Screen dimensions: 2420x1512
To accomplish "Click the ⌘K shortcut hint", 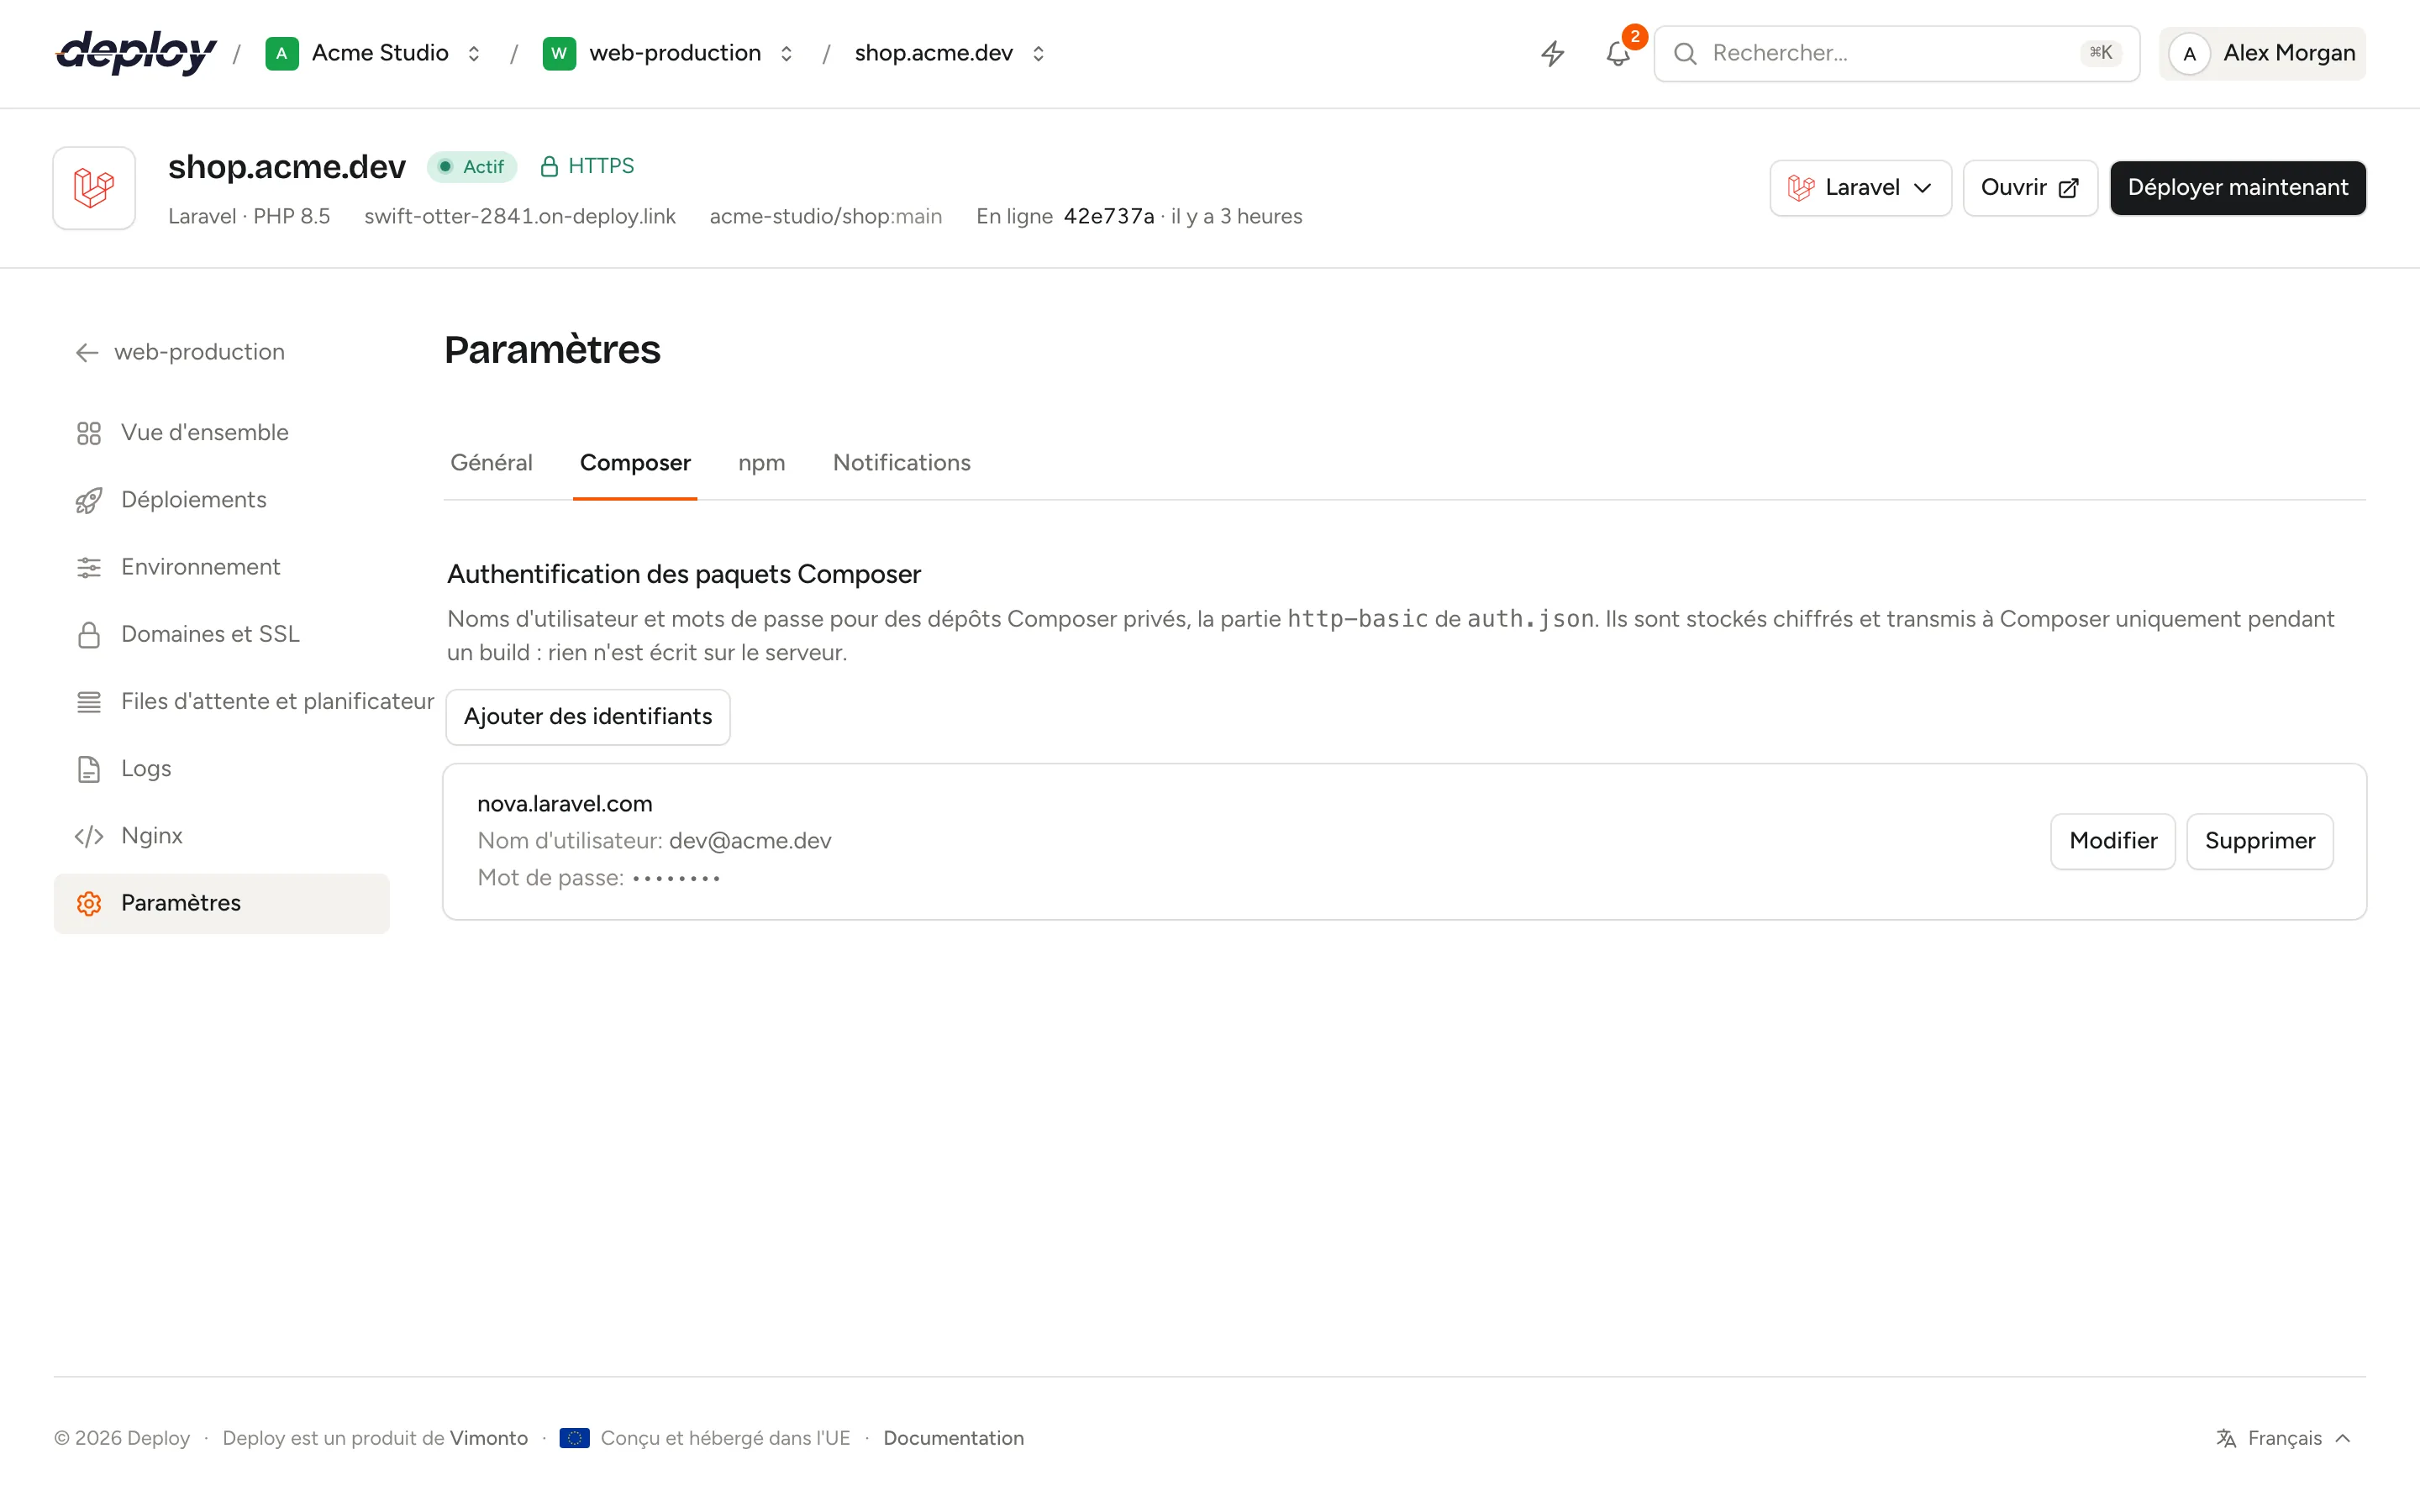I will click(x=2101, y=53).
